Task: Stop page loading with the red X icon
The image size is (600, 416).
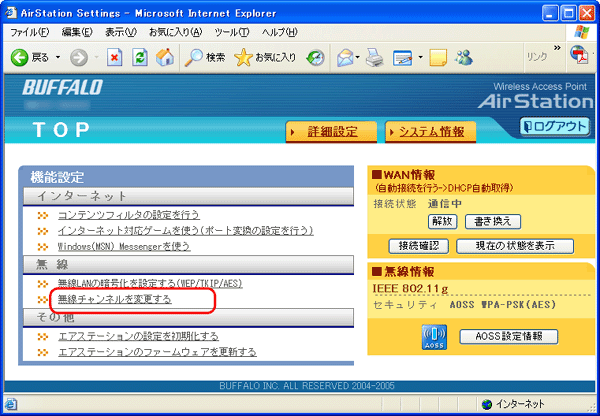Action: click(x=114, y=58)
